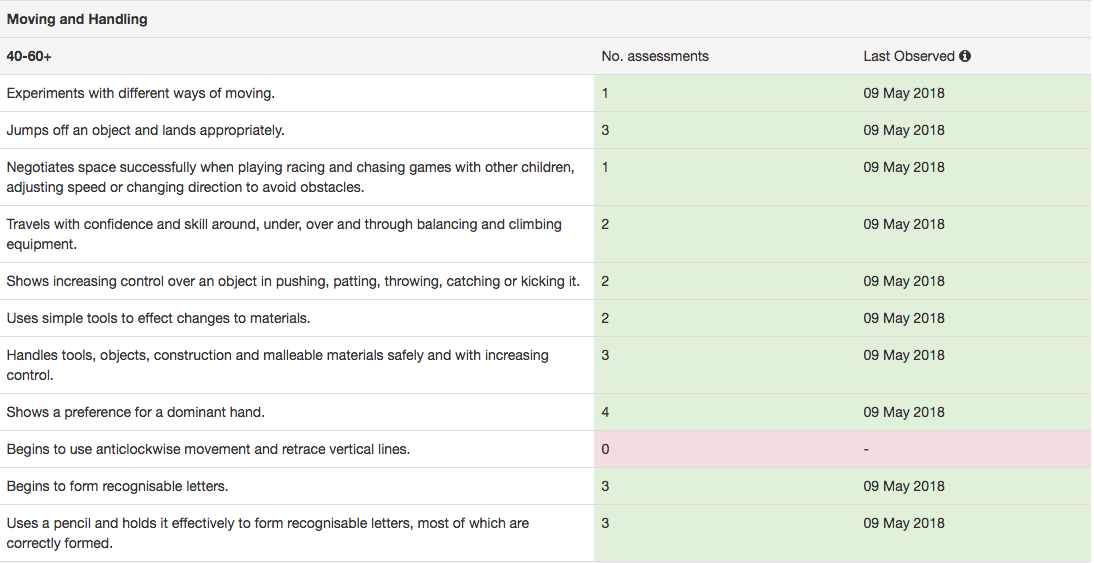
Task: Click 'Uses simple tools to effect changes' statement
Action: (x=158, y=318)
